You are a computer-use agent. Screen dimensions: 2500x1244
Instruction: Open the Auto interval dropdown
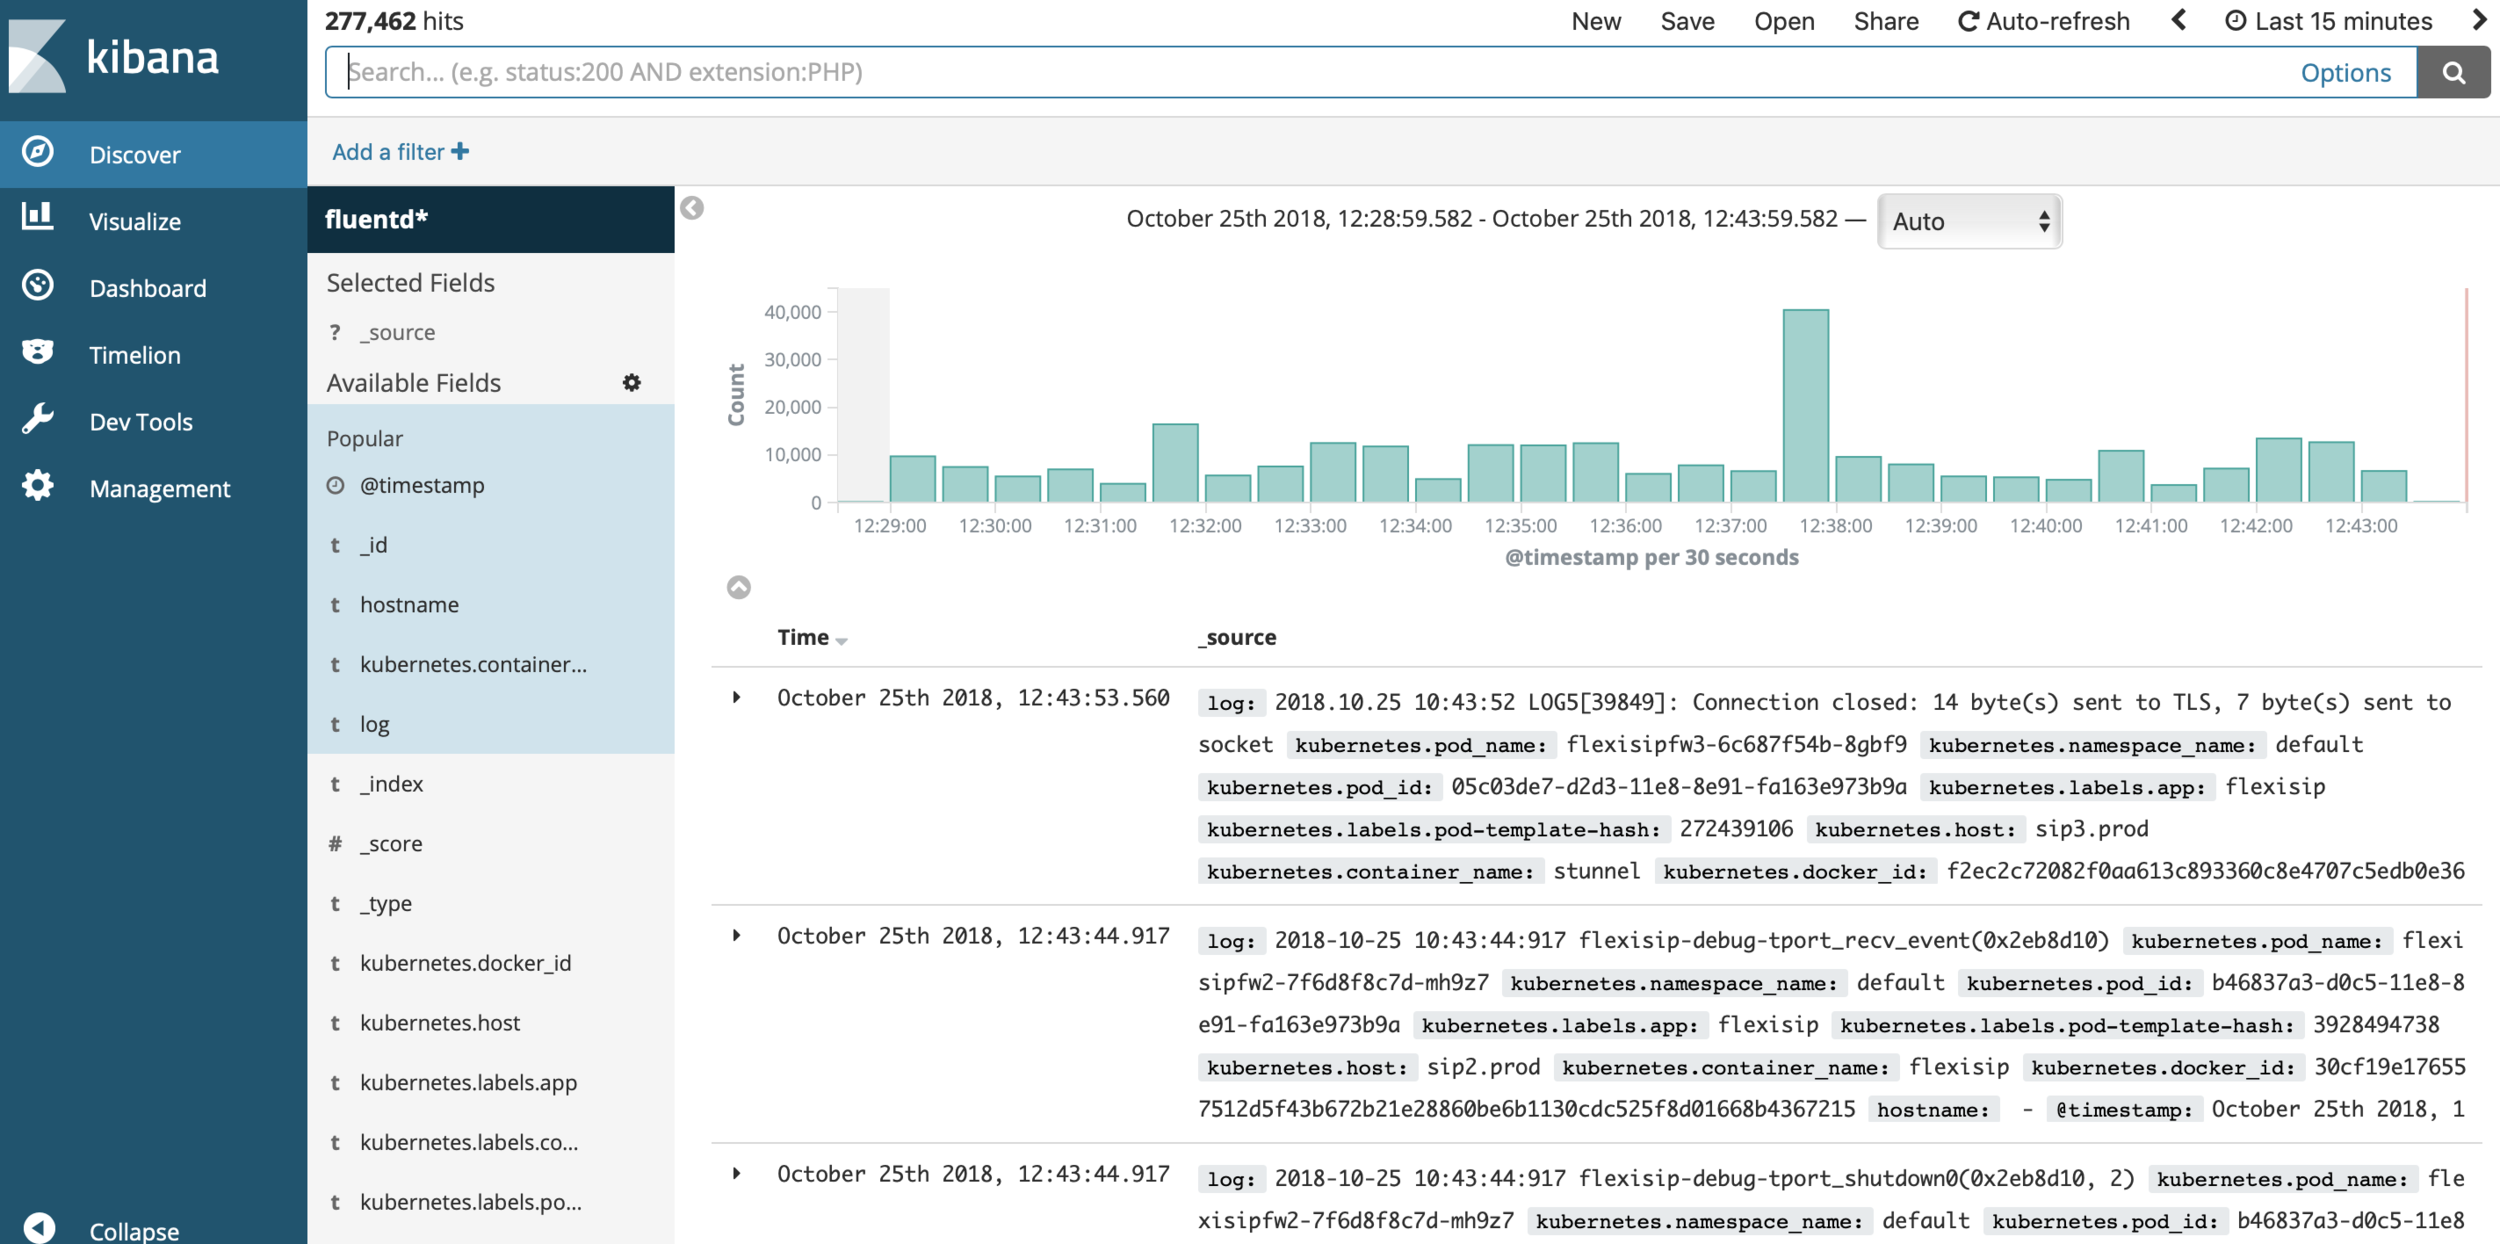tap(1968, 221)
